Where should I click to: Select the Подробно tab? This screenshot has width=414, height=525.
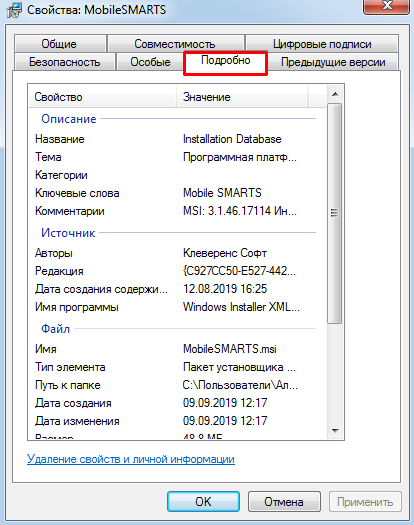click(225, 63)
